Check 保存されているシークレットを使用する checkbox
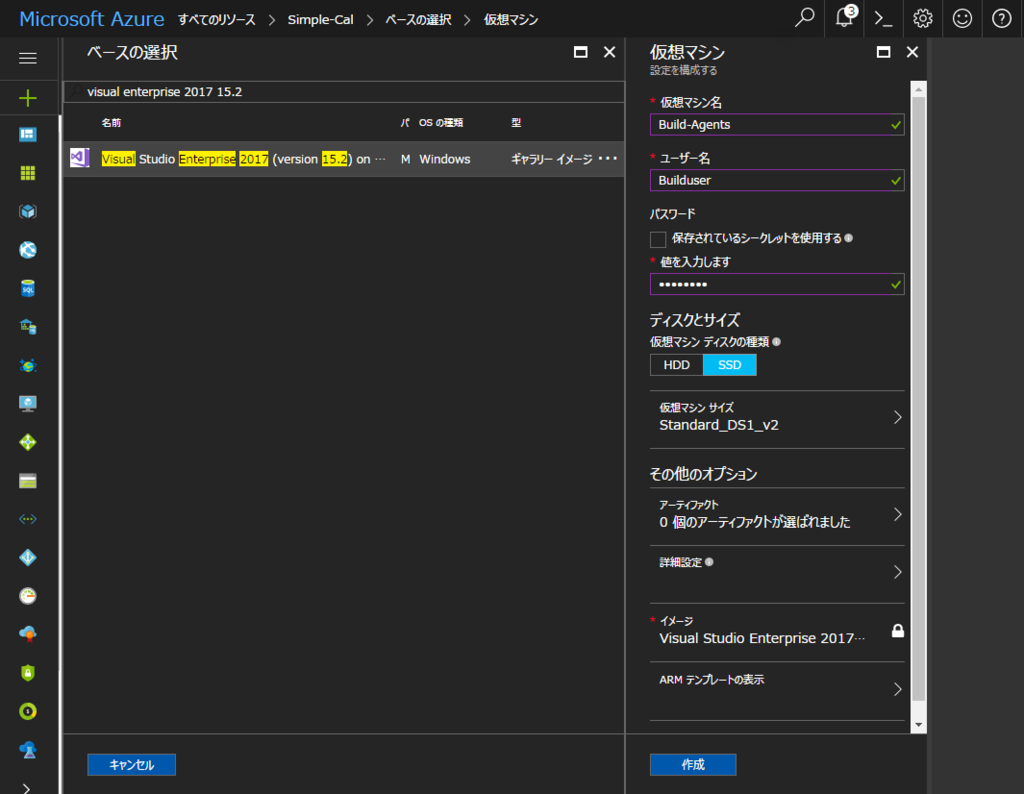The width and height of the screenshot is (1024, 794). click(x=658, y=239)
